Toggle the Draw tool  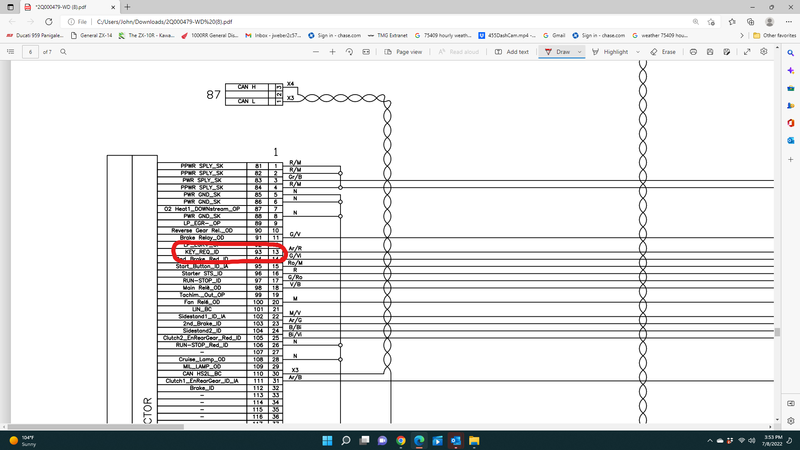pyautogui.click(x=557, y=52)
